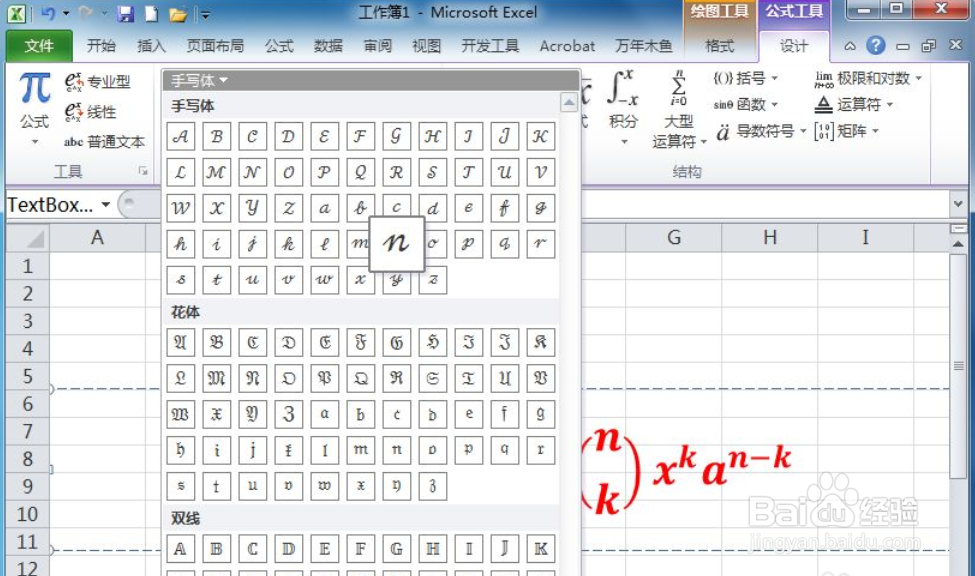Open file via Quick Access folder icon
Screen dimensions: 975x576
pos(178,13)
